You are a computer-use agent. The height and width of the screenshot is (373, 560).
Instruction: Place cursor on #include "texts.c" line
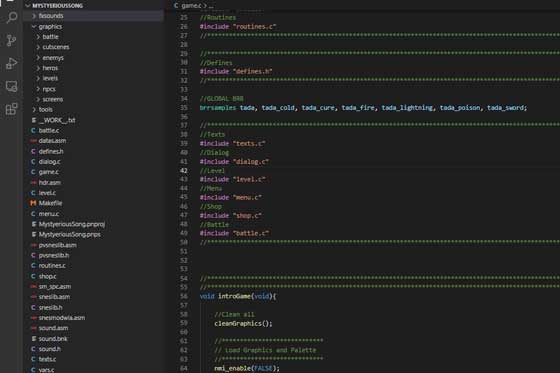coord(232,144)
